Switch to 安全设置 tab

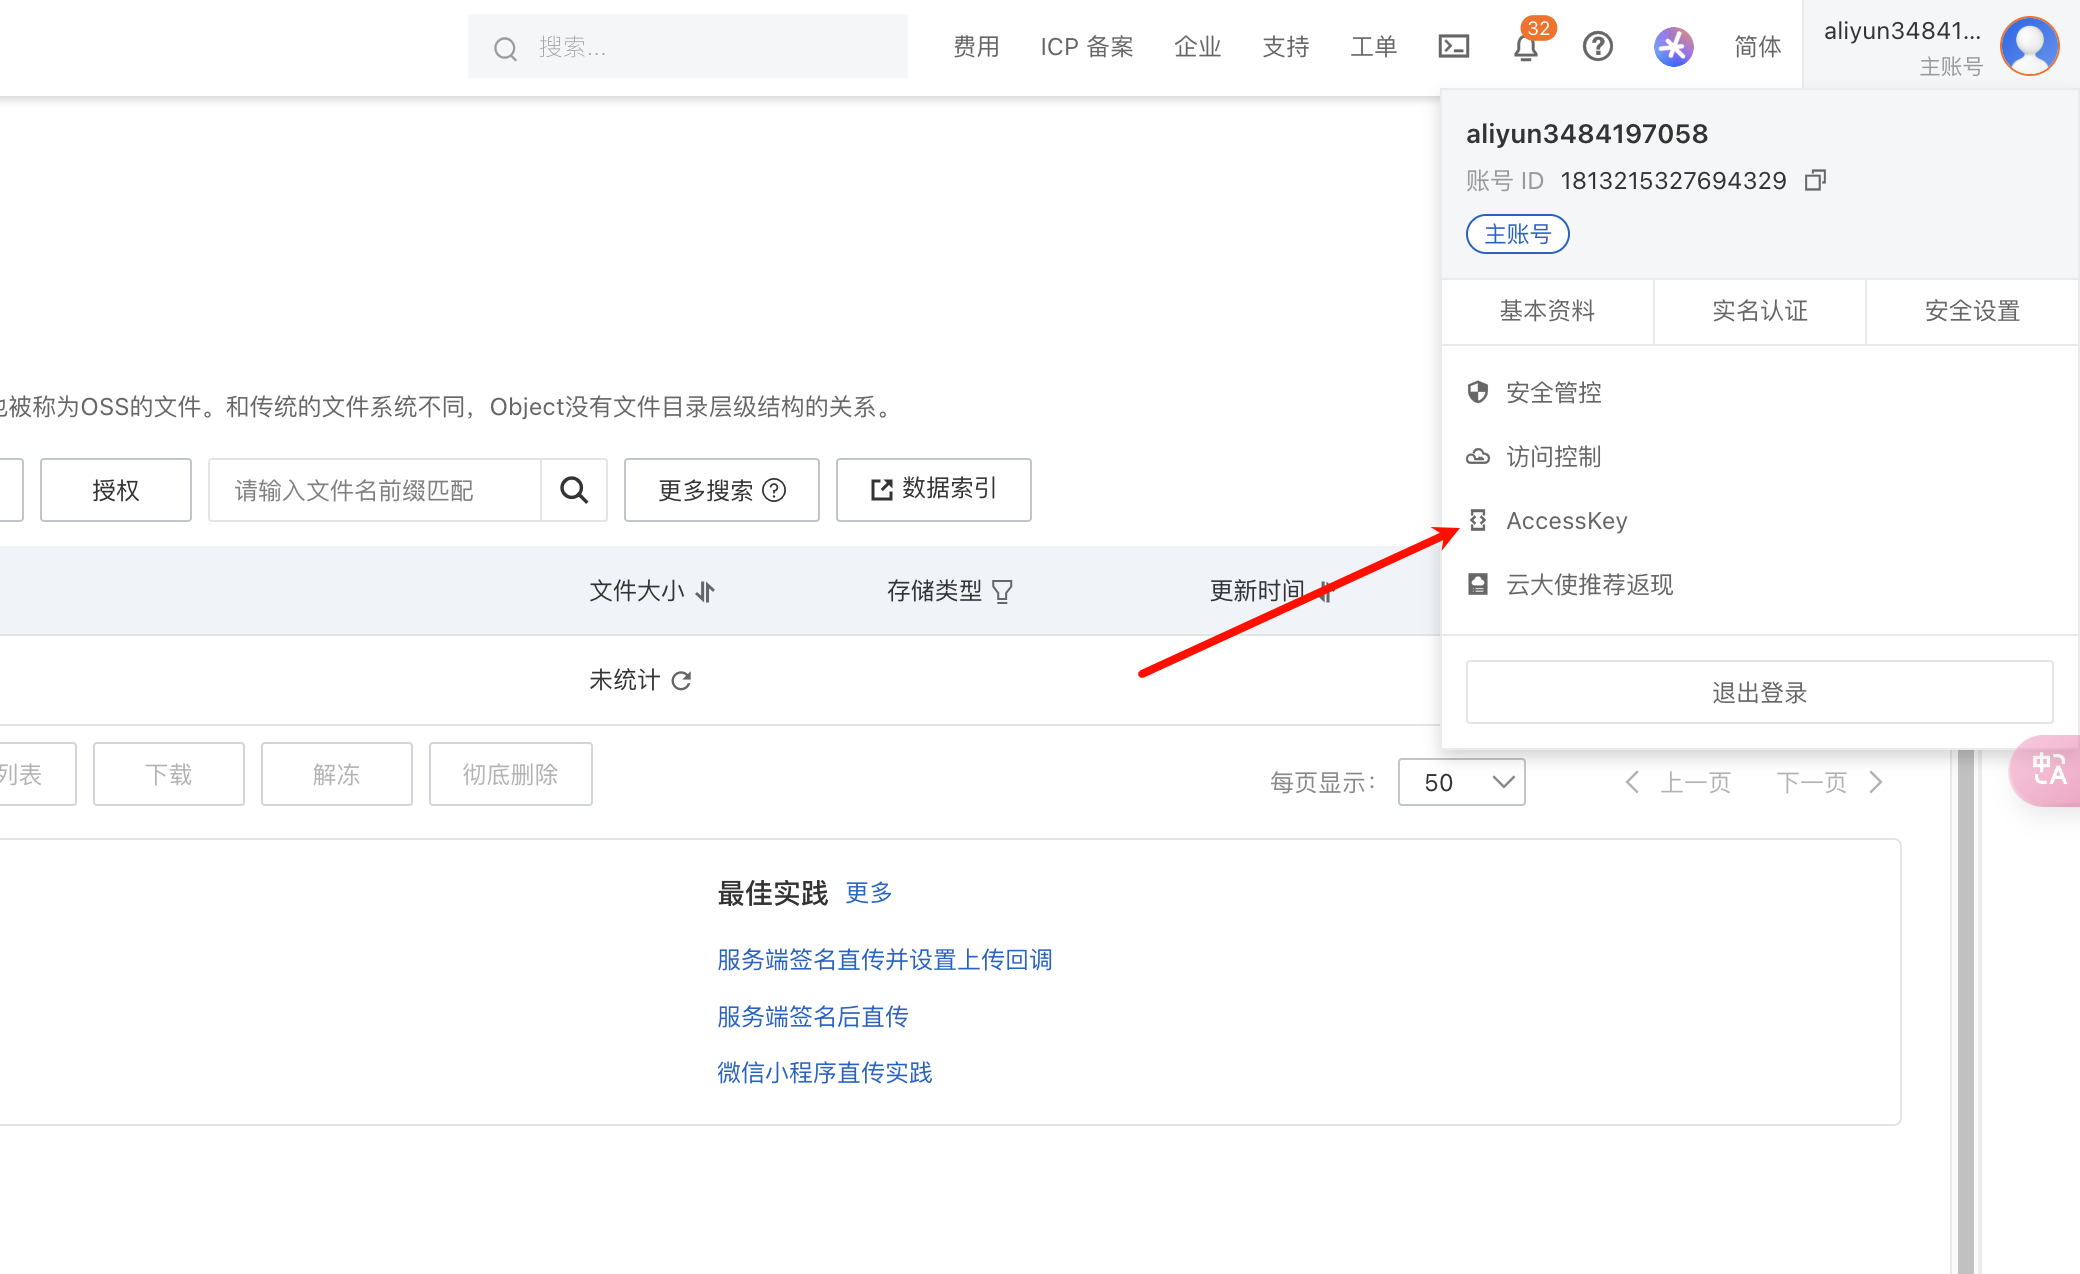click(x=1972, y=311)
